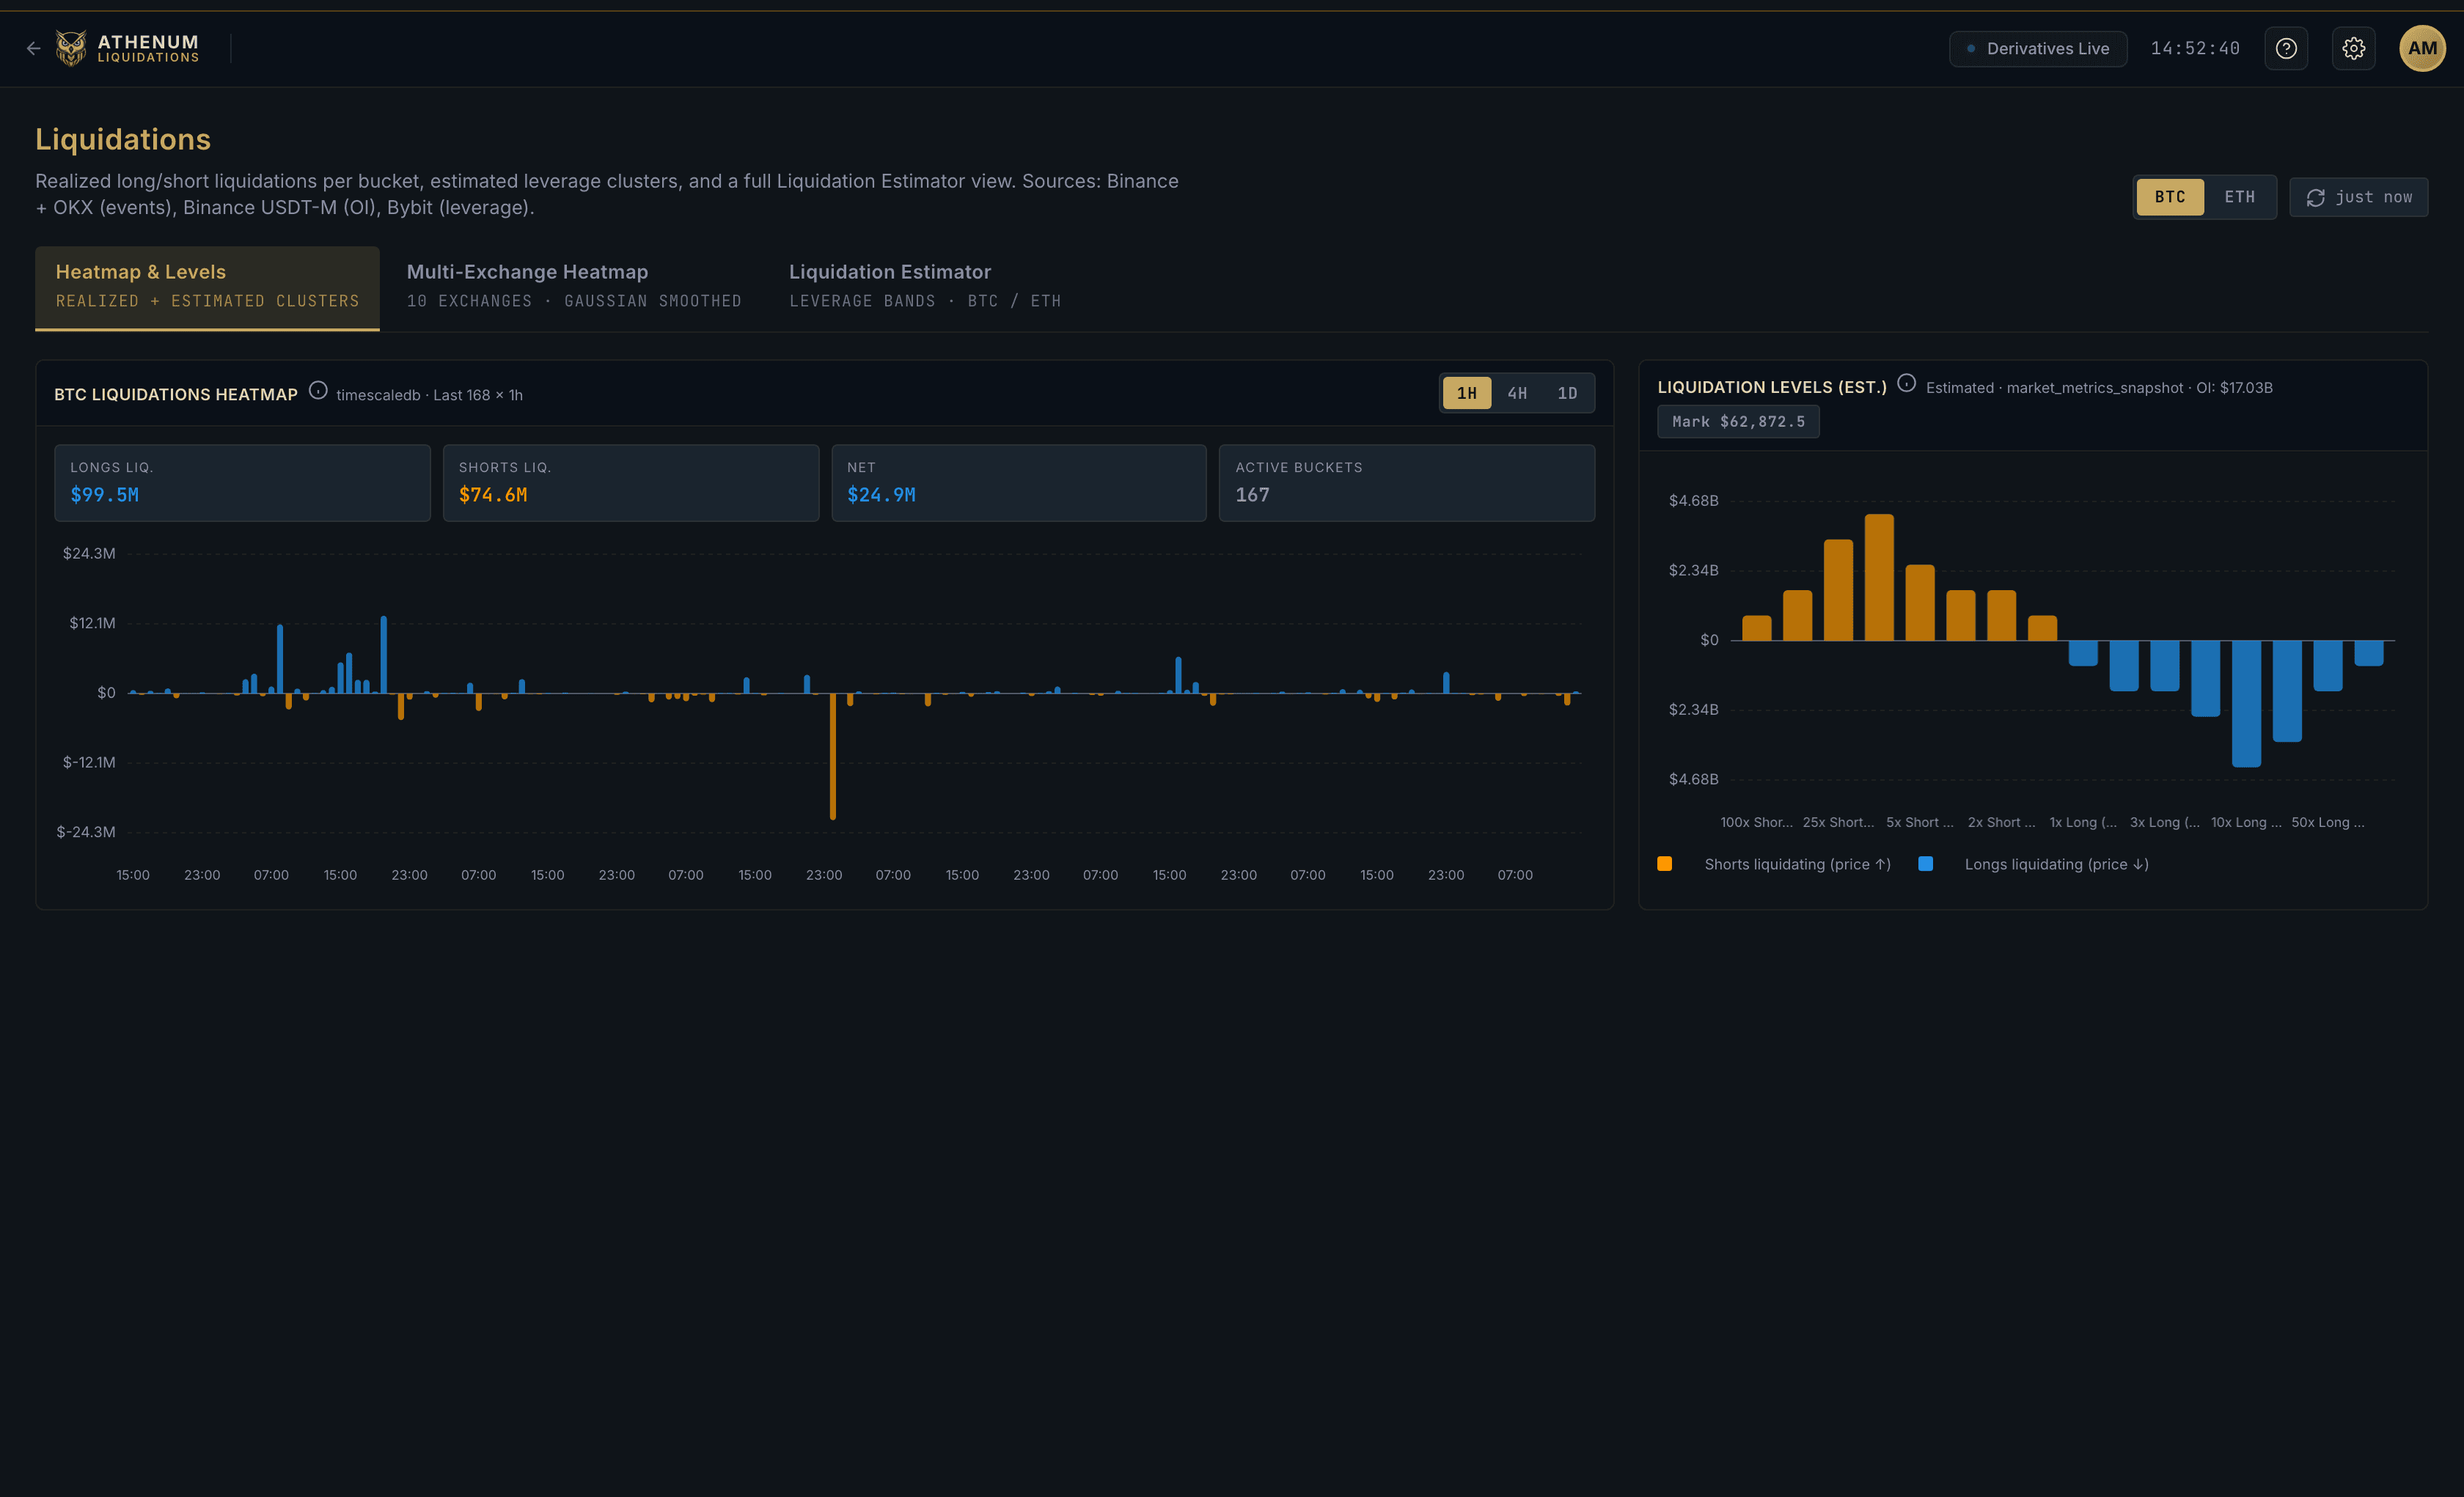Click the Active Buckets 167 card

[x=1407, y=483]
